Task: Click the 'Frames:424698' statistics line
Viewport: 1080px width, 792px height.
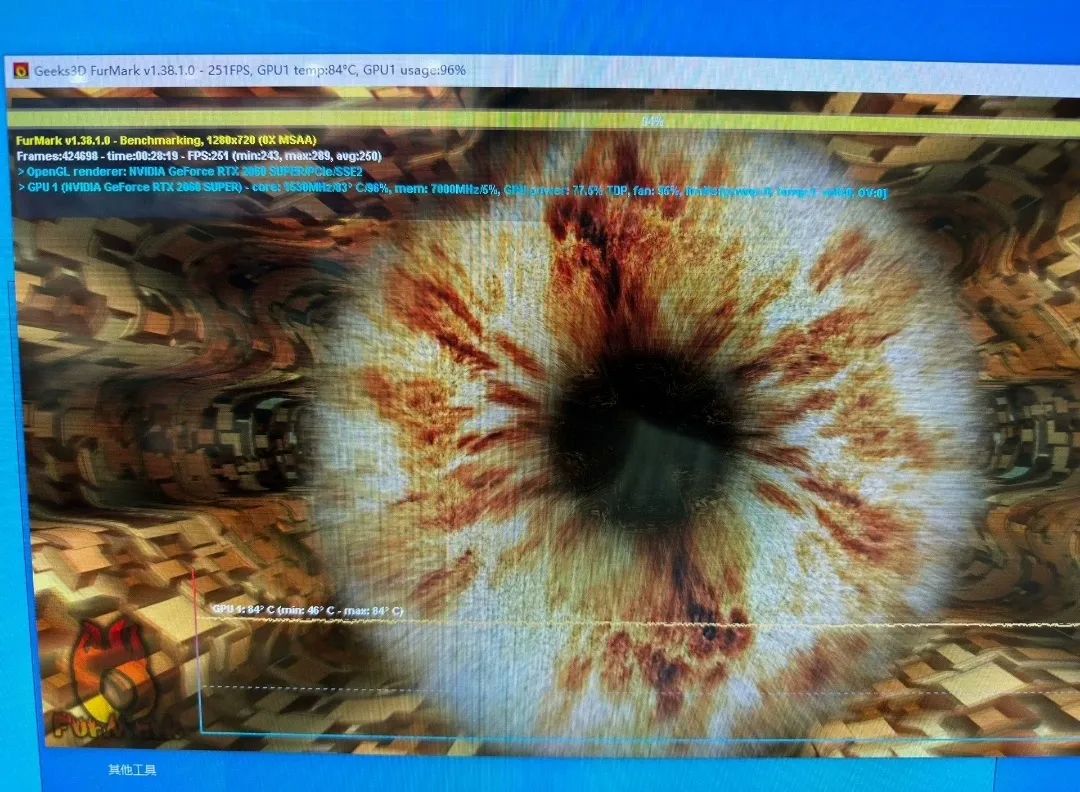Action: [199, 156]
